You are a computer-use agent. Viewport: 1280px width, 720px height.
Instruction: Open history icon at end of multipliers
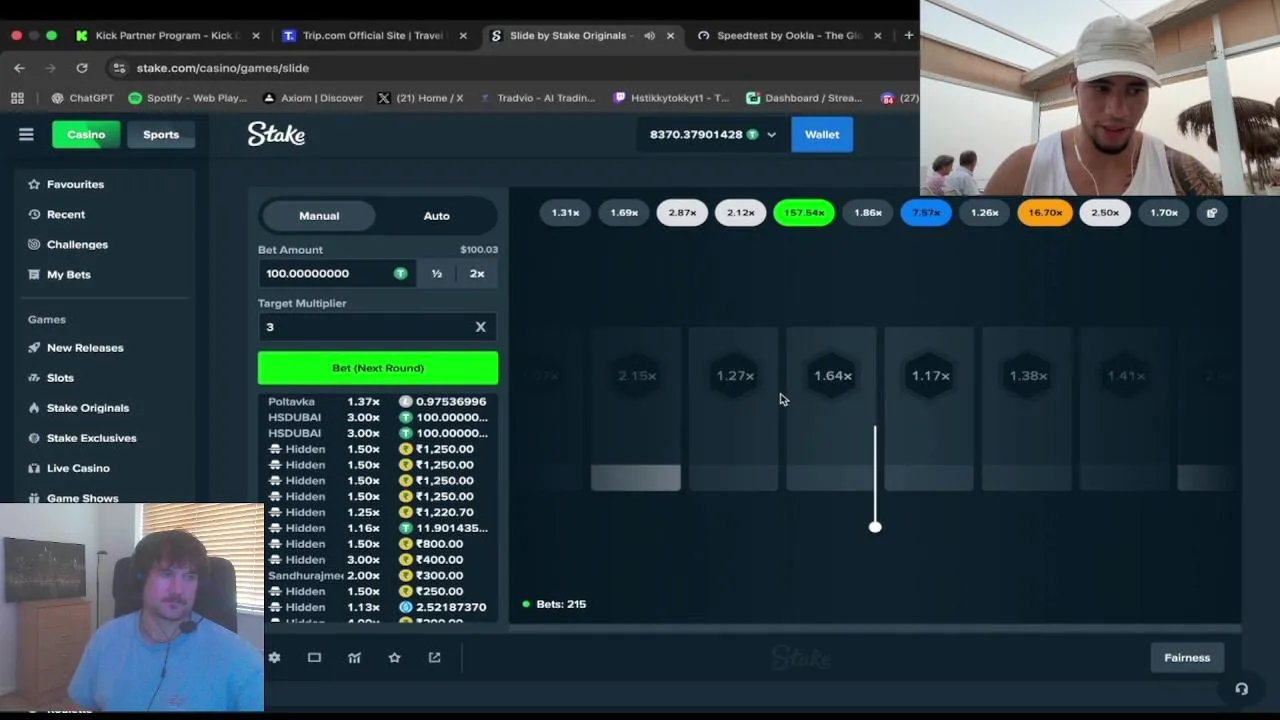click(x=1212, y=212)
